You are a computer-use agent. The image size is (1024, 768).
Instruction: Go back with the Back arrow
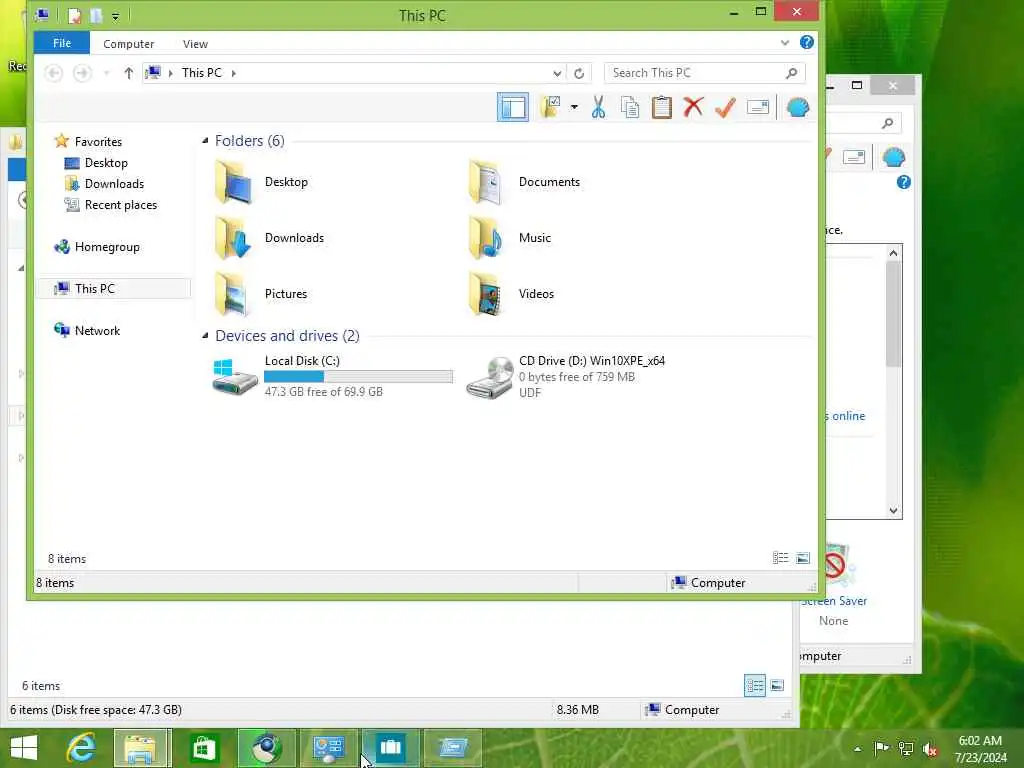click(x=54, y=73)
